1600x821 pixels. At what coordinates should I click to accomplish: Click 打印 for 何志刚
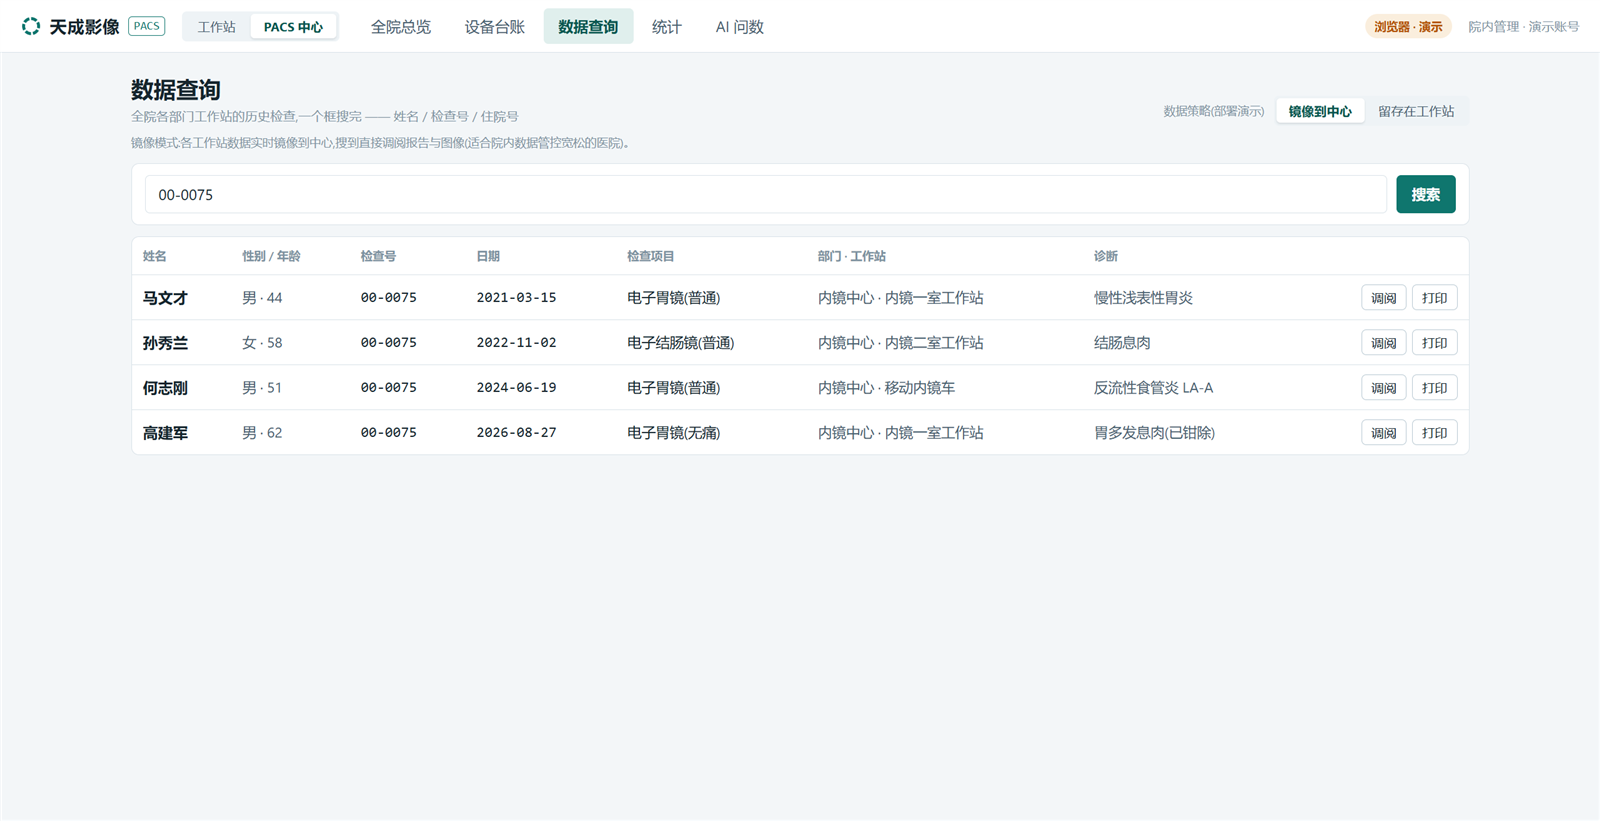pyautogui.click(x=1434, y=388)
